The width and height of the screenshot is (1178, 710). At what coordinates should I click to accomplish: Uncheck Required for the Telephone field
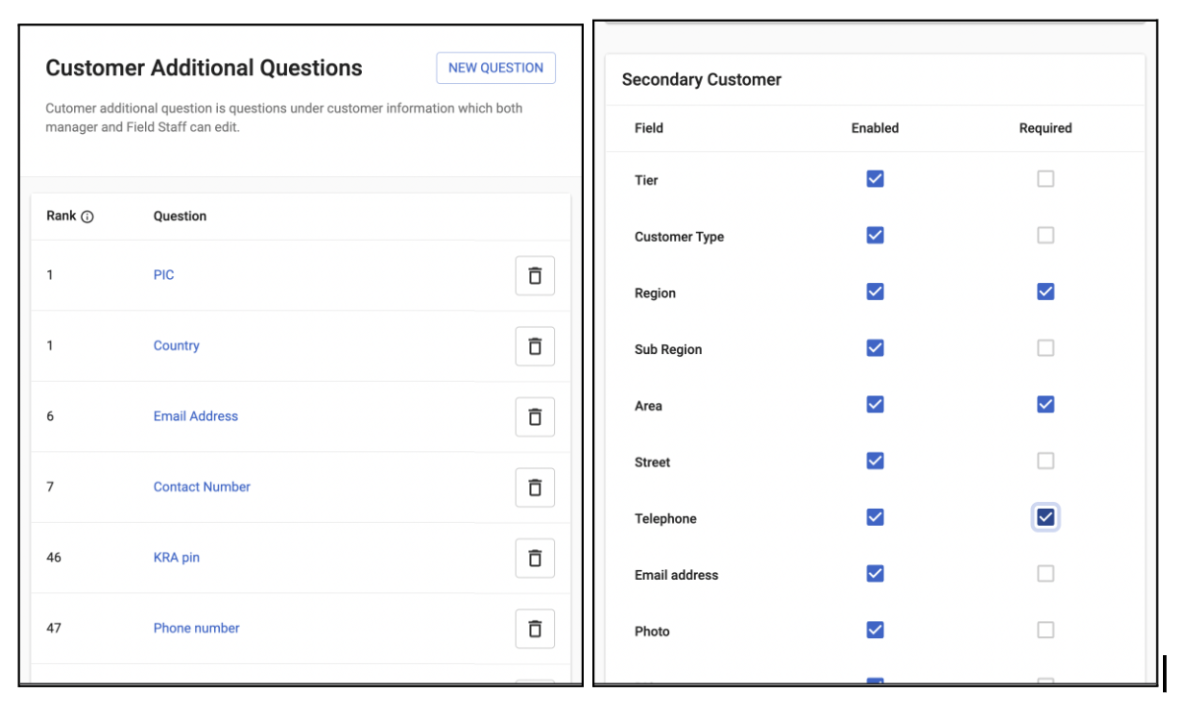pyautogui.click(x=1045, y=517)
